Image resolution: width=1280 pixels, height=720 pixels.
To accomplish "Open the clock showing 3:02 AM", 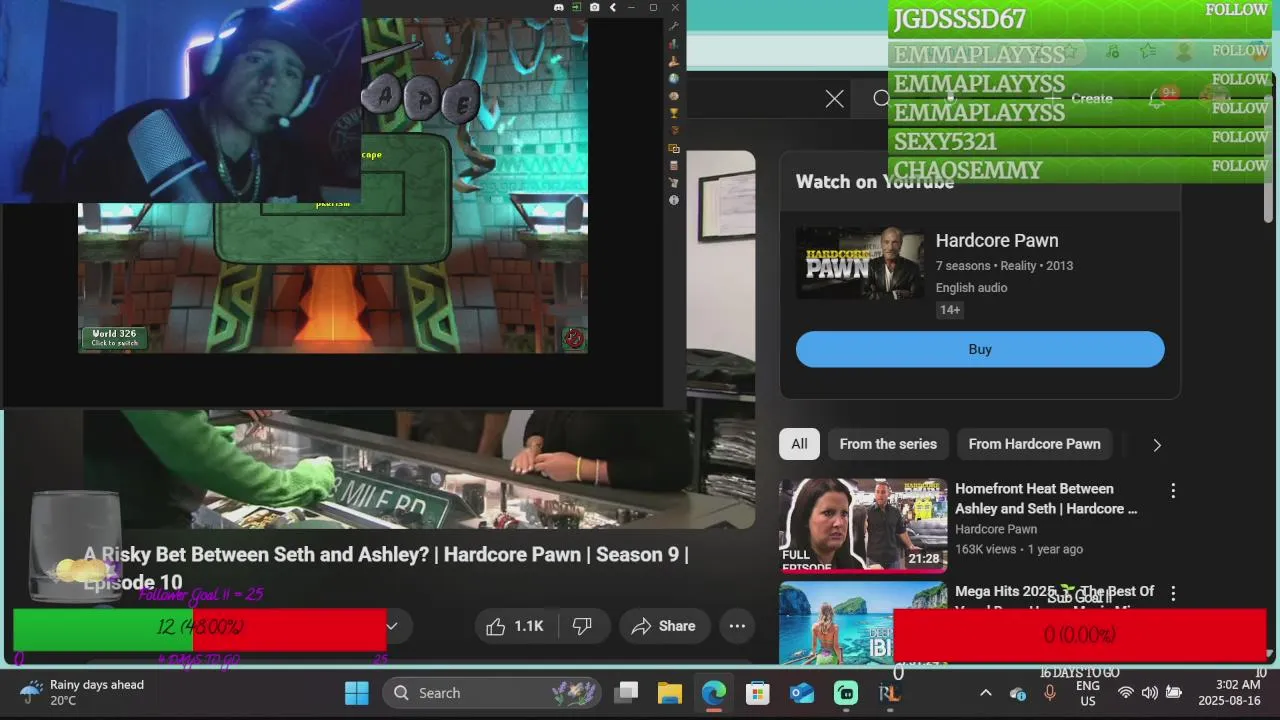I will pos(1230,693).
